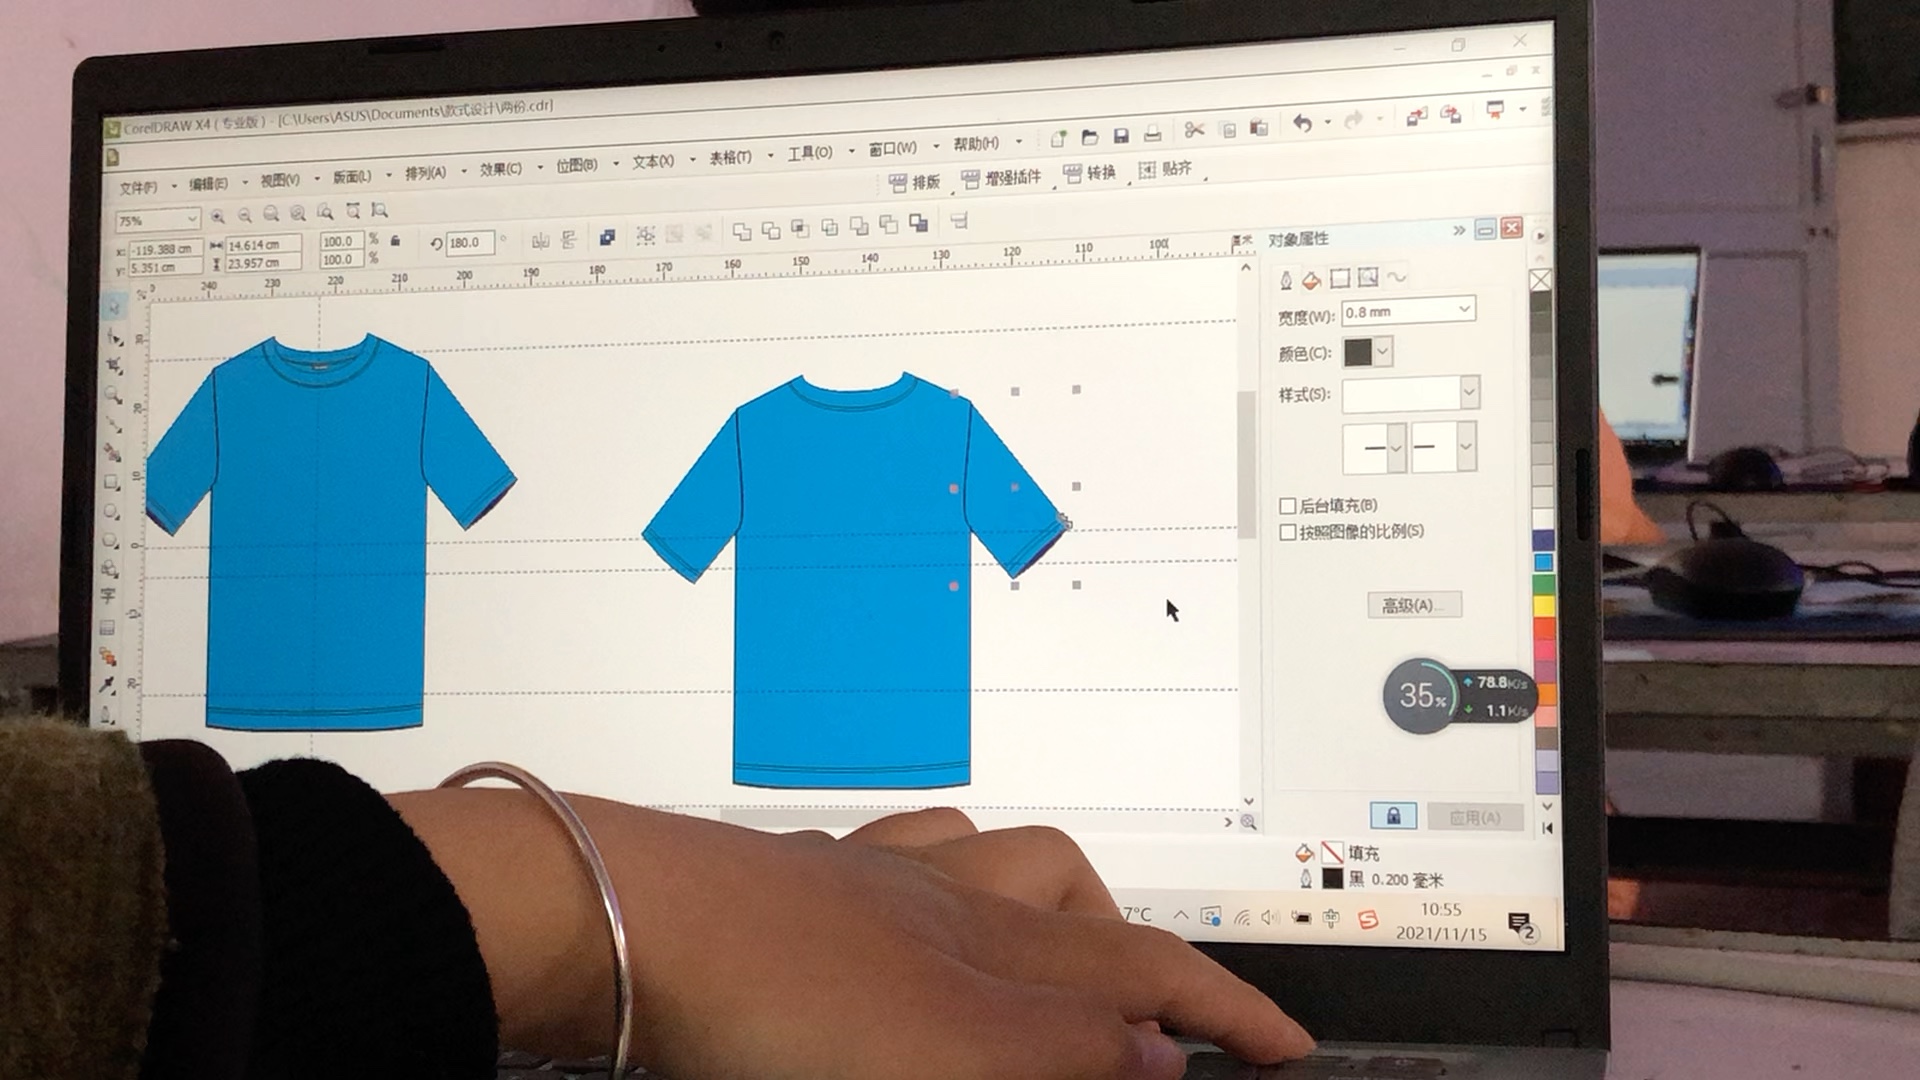Click the Trim shapes icon

[771, 230]
